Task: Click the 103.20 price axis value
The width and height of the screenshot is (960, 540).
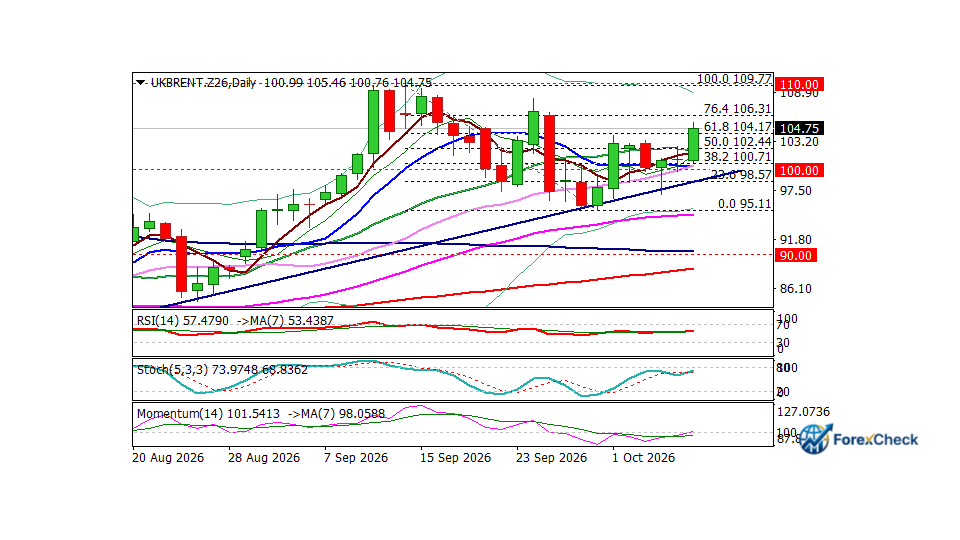Action: 799,142
